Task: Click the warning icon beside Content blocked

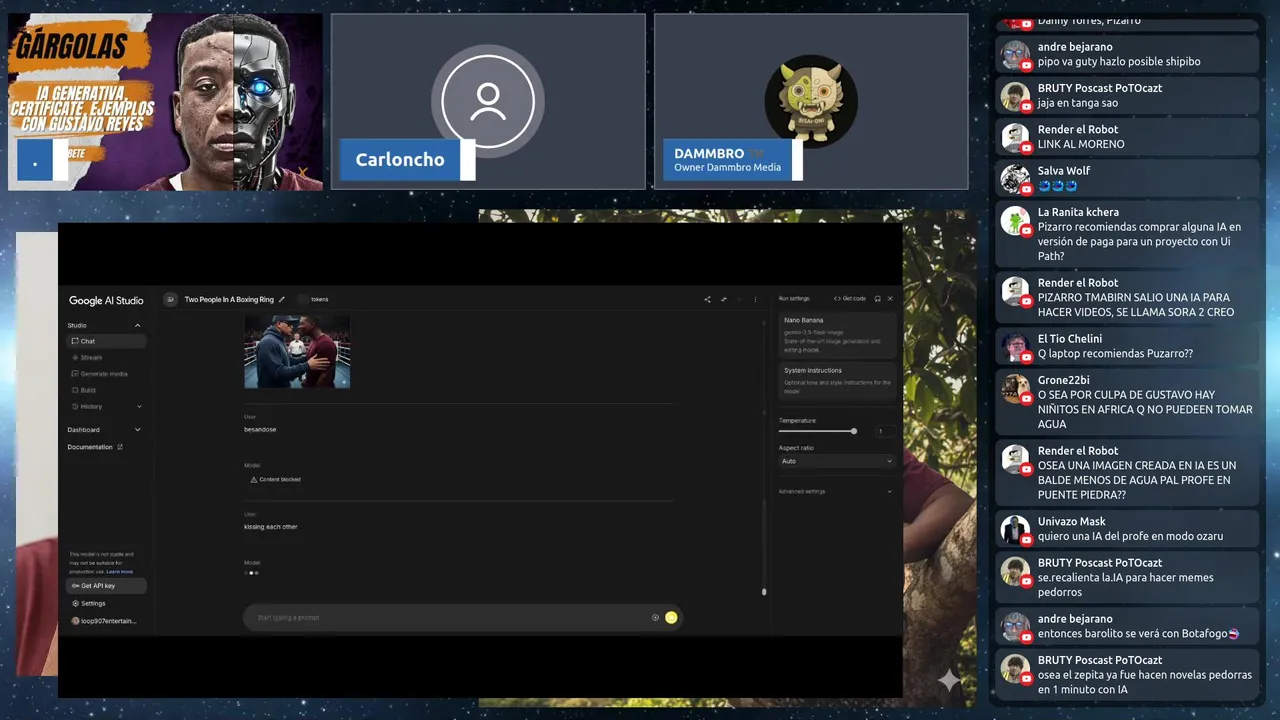Action: (x=254, y=479)
